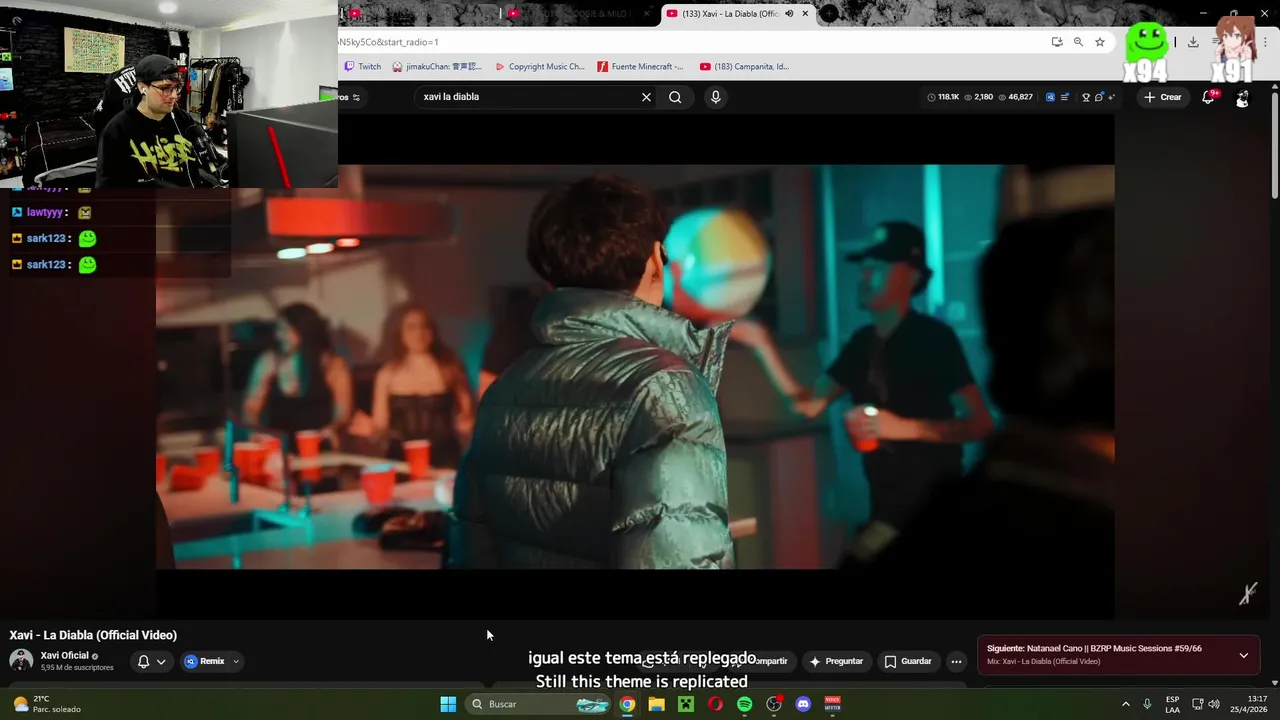Open File Explorer from the taskbar
Viewport: 1280px width, 720px height.
coord(656,704)
